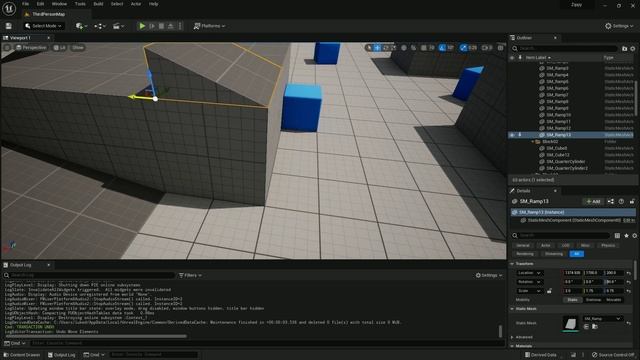The image size is (640, 360).
Task: Open editor Settings dropdown at top right
Action: [619, 26]
